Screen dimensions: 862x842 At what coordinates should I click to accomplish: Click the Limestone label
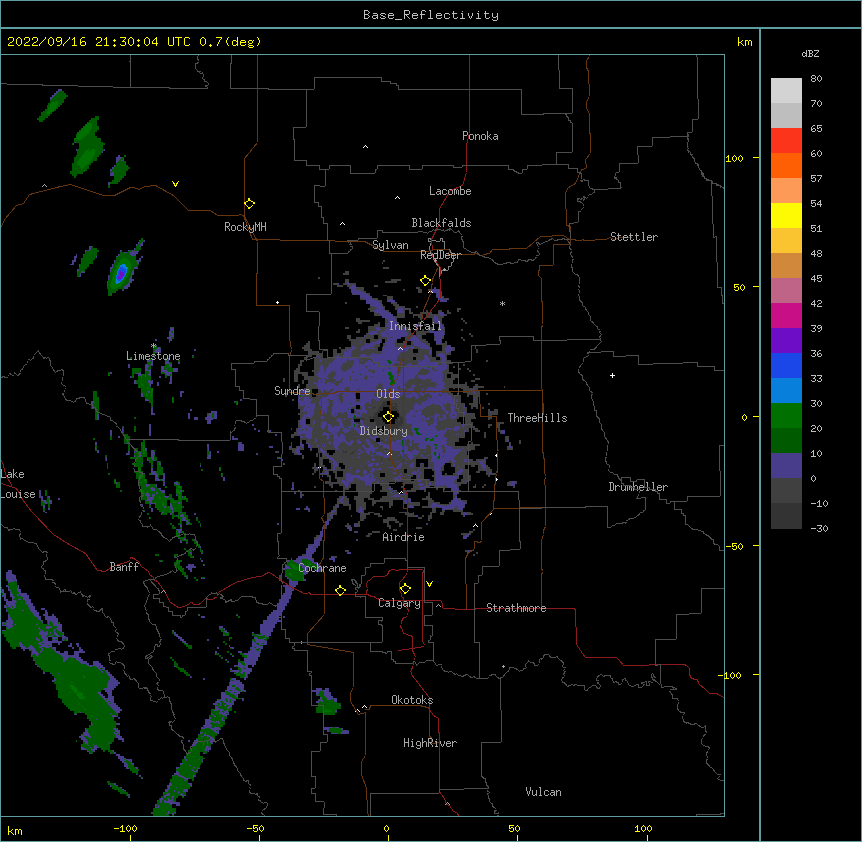pyautogui.click(x=153, y=356)
